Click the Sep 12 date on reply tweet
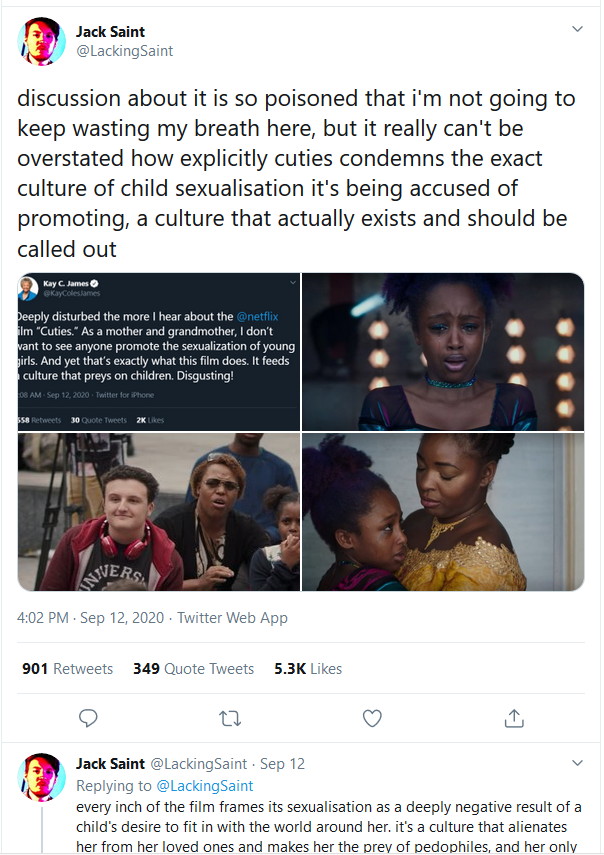 282,764
